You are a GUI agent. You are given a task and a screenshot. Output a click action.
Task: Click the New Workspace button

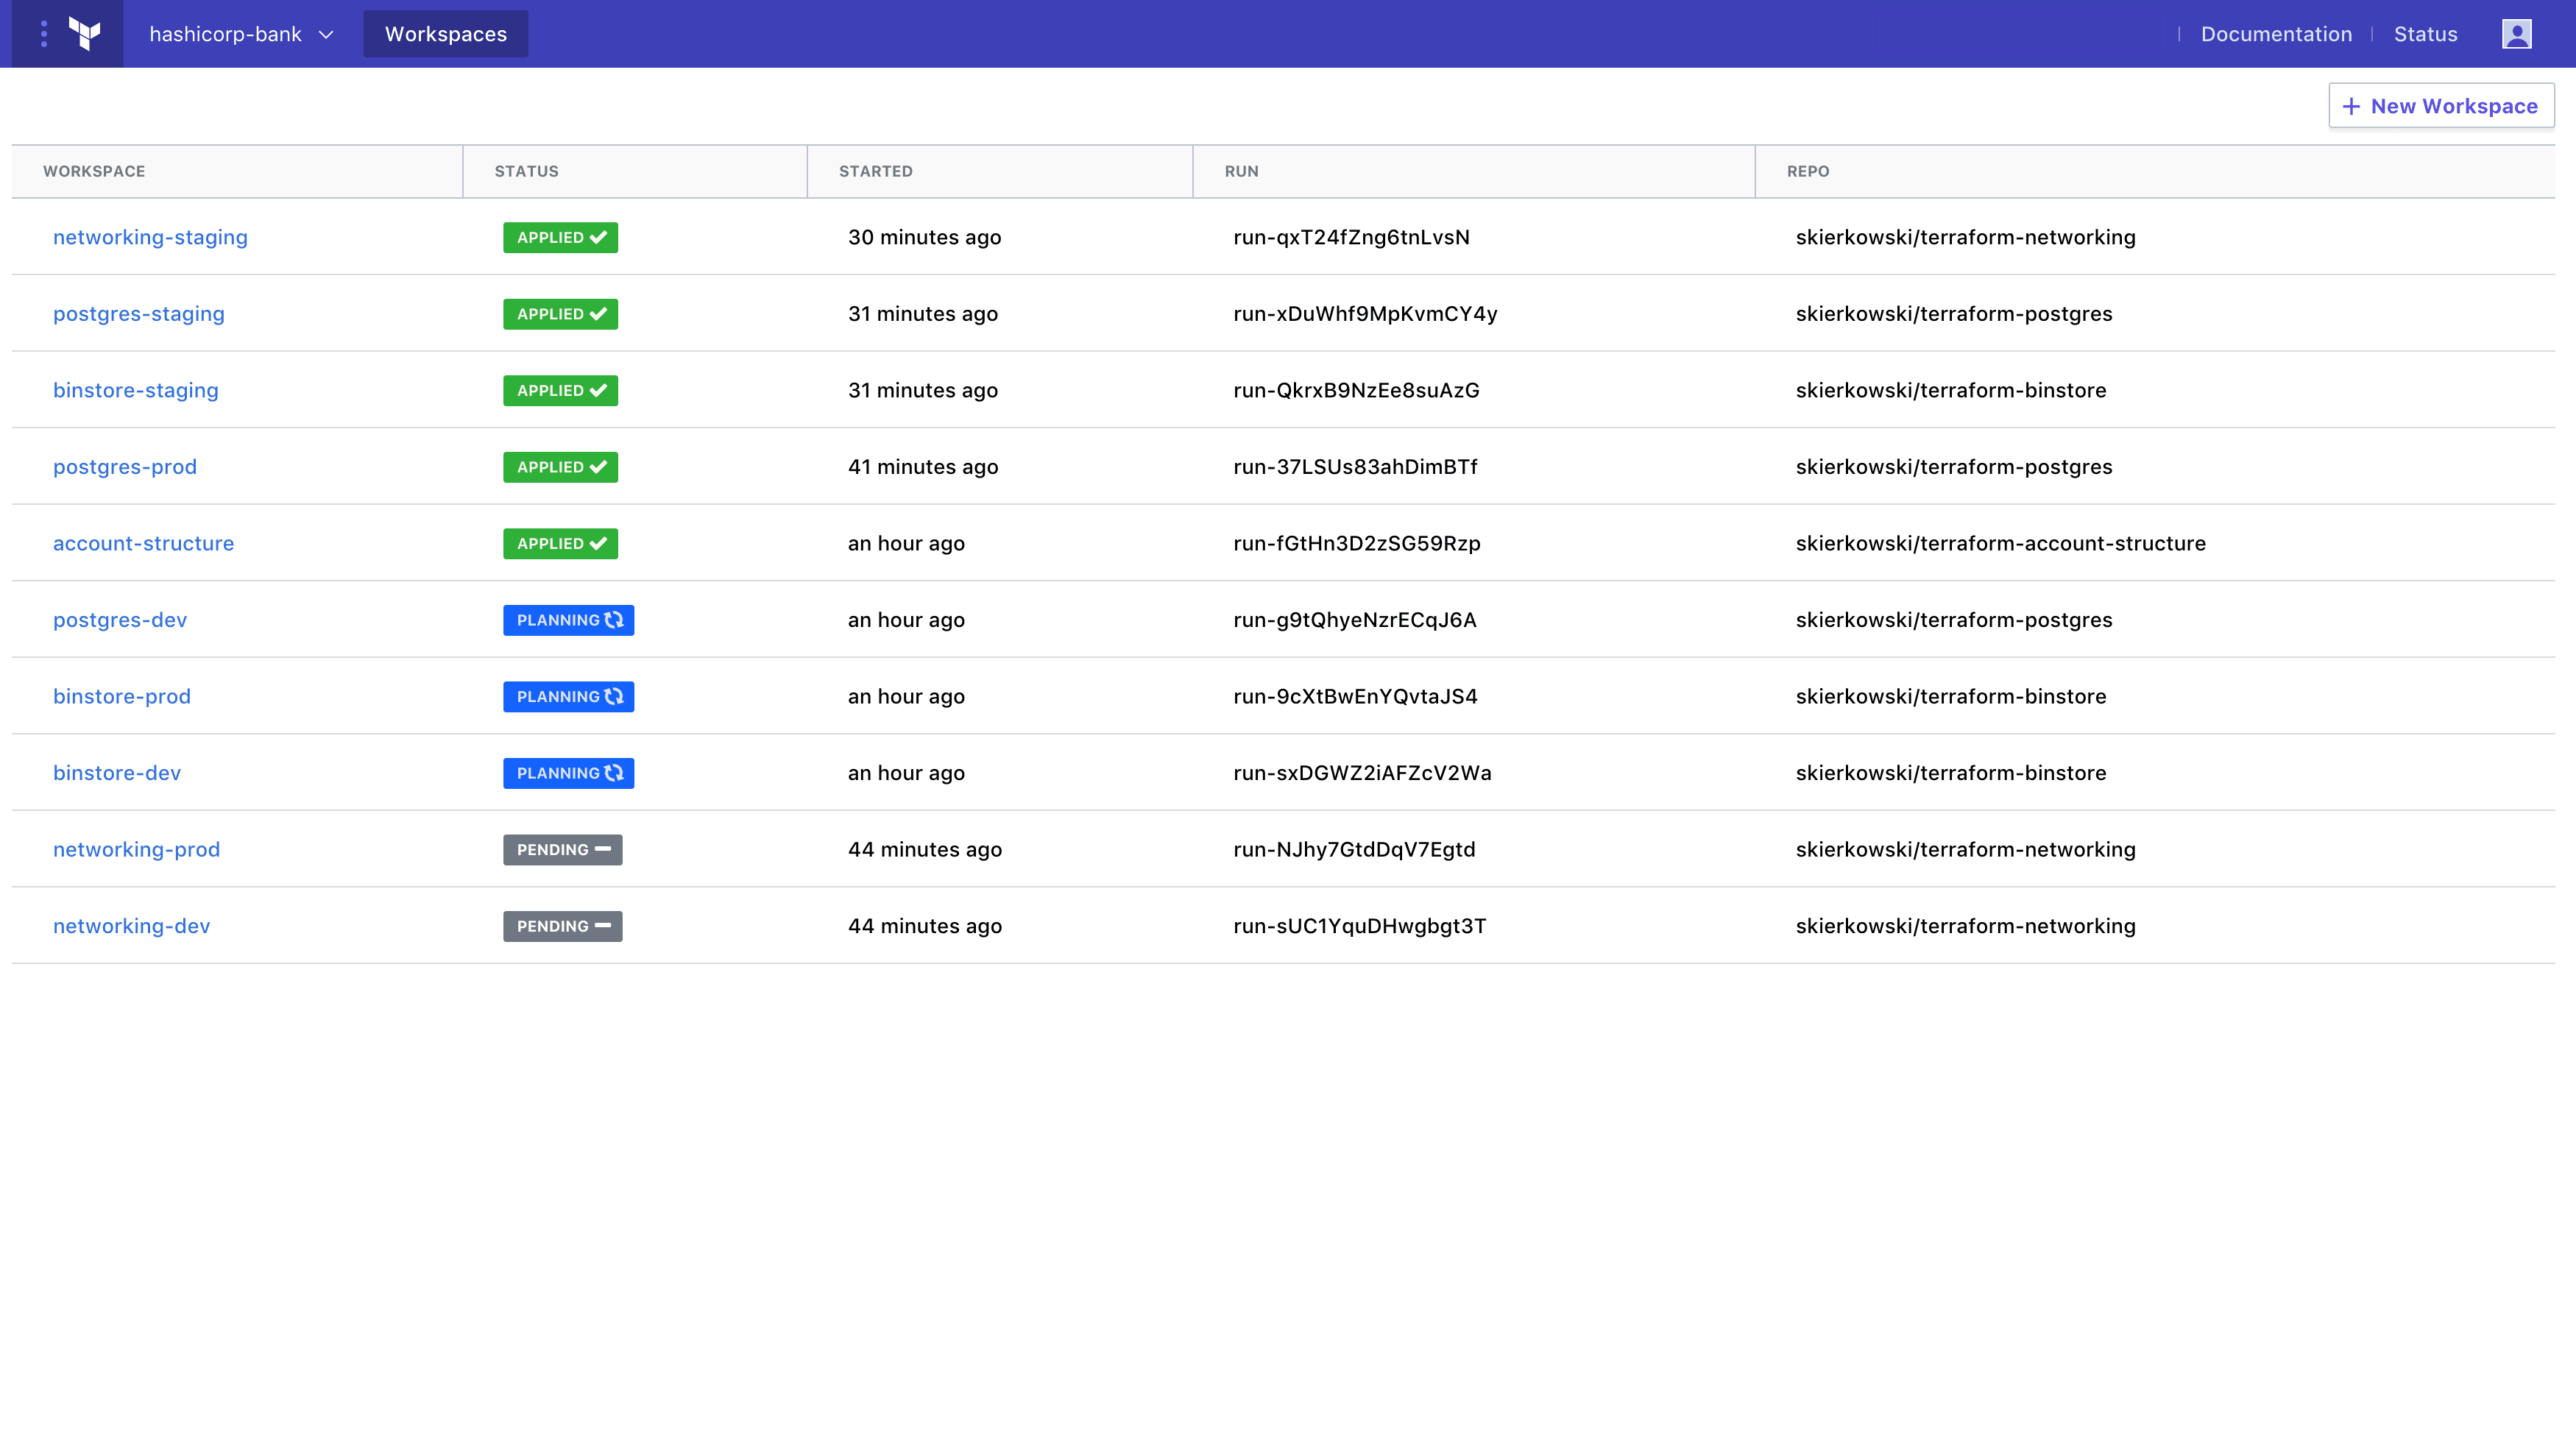pyautogui.click(x=2441, y=105)
